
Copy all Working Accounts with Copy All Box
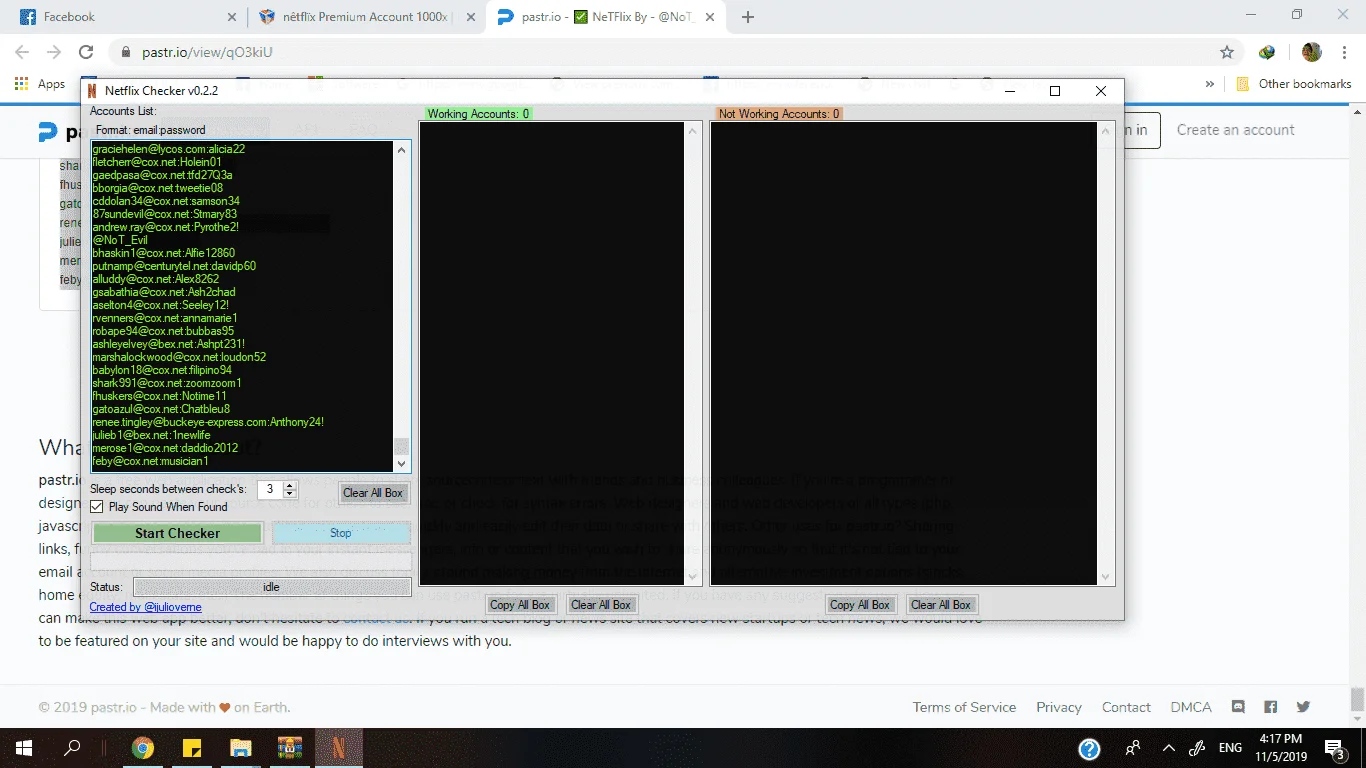(x=520, y=605)
